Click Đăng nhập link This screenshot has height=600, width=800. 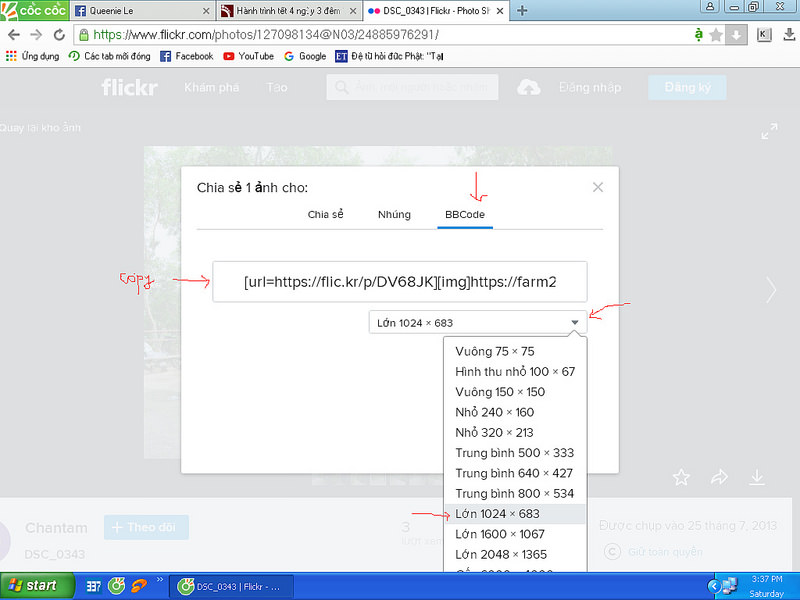click(x=590, y=87)
